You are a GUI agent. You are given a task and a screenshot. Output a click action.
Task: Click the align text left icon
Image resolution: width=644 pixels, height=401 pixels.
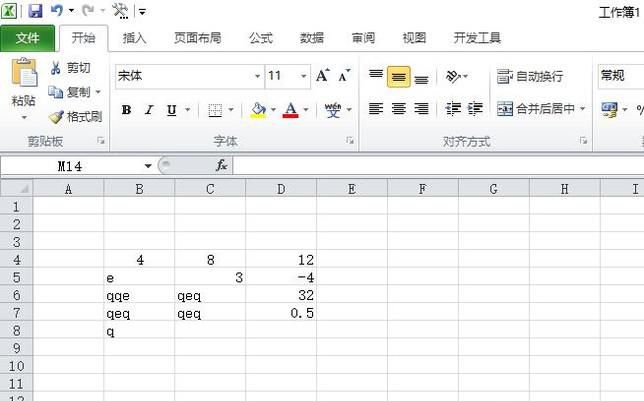(x=376, y=109)
